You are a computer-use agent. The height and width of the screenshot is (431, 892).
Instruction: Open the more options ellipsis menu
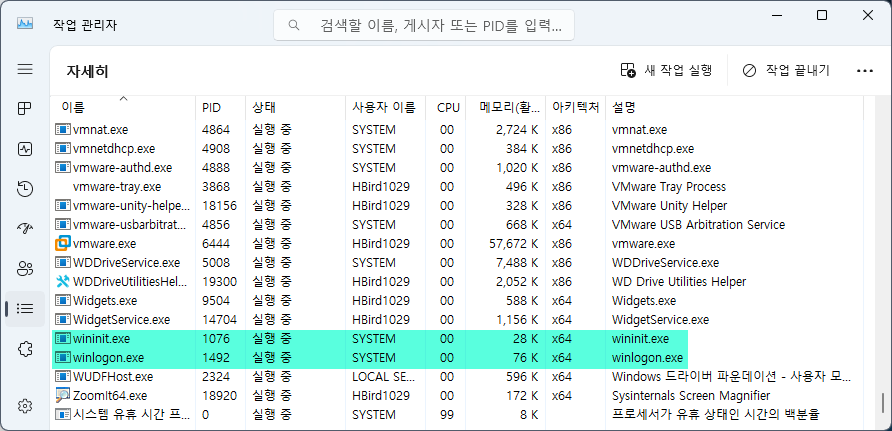[865, 71]
